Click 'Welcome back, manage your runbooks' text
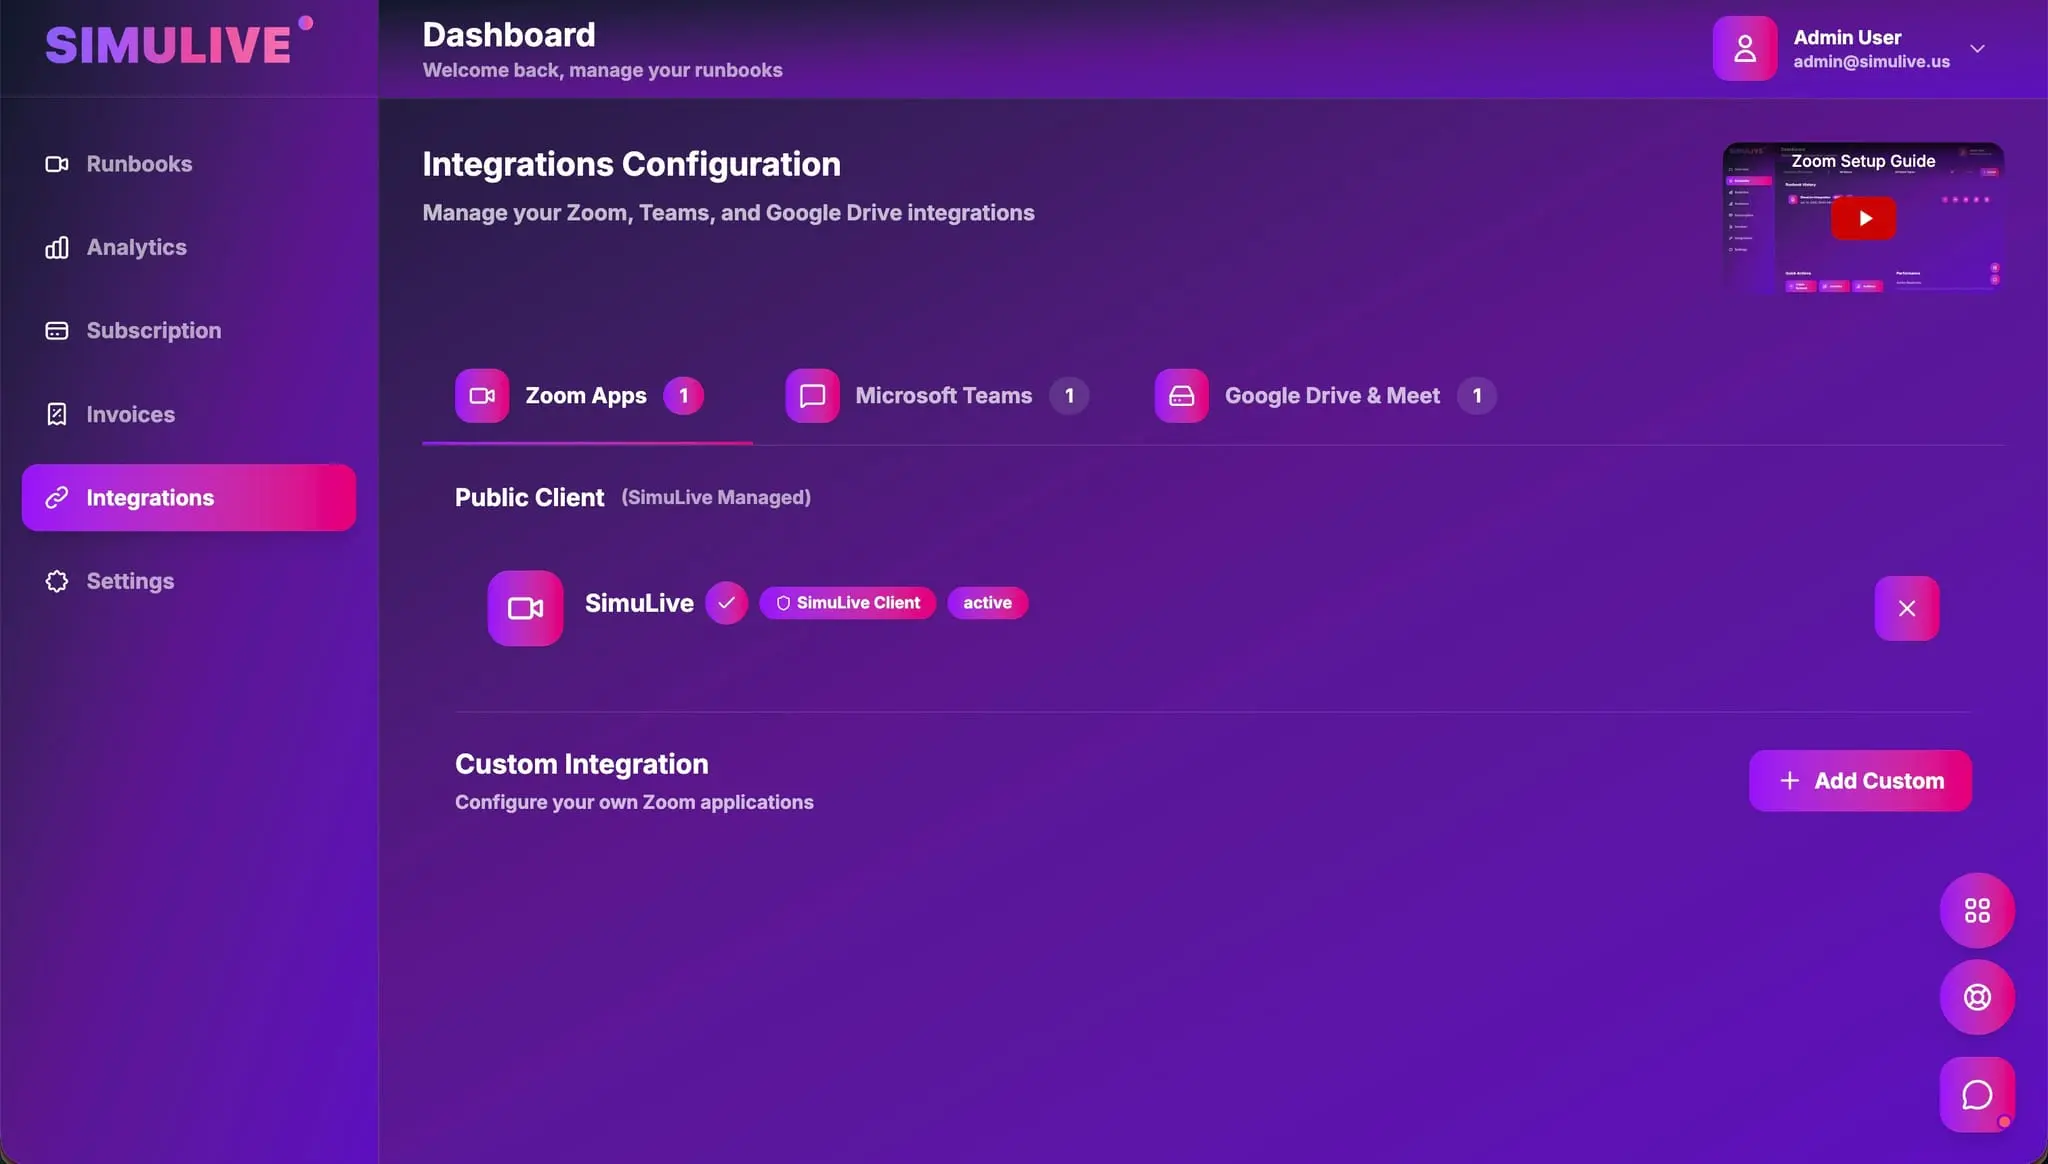 (x=602, y=70)
